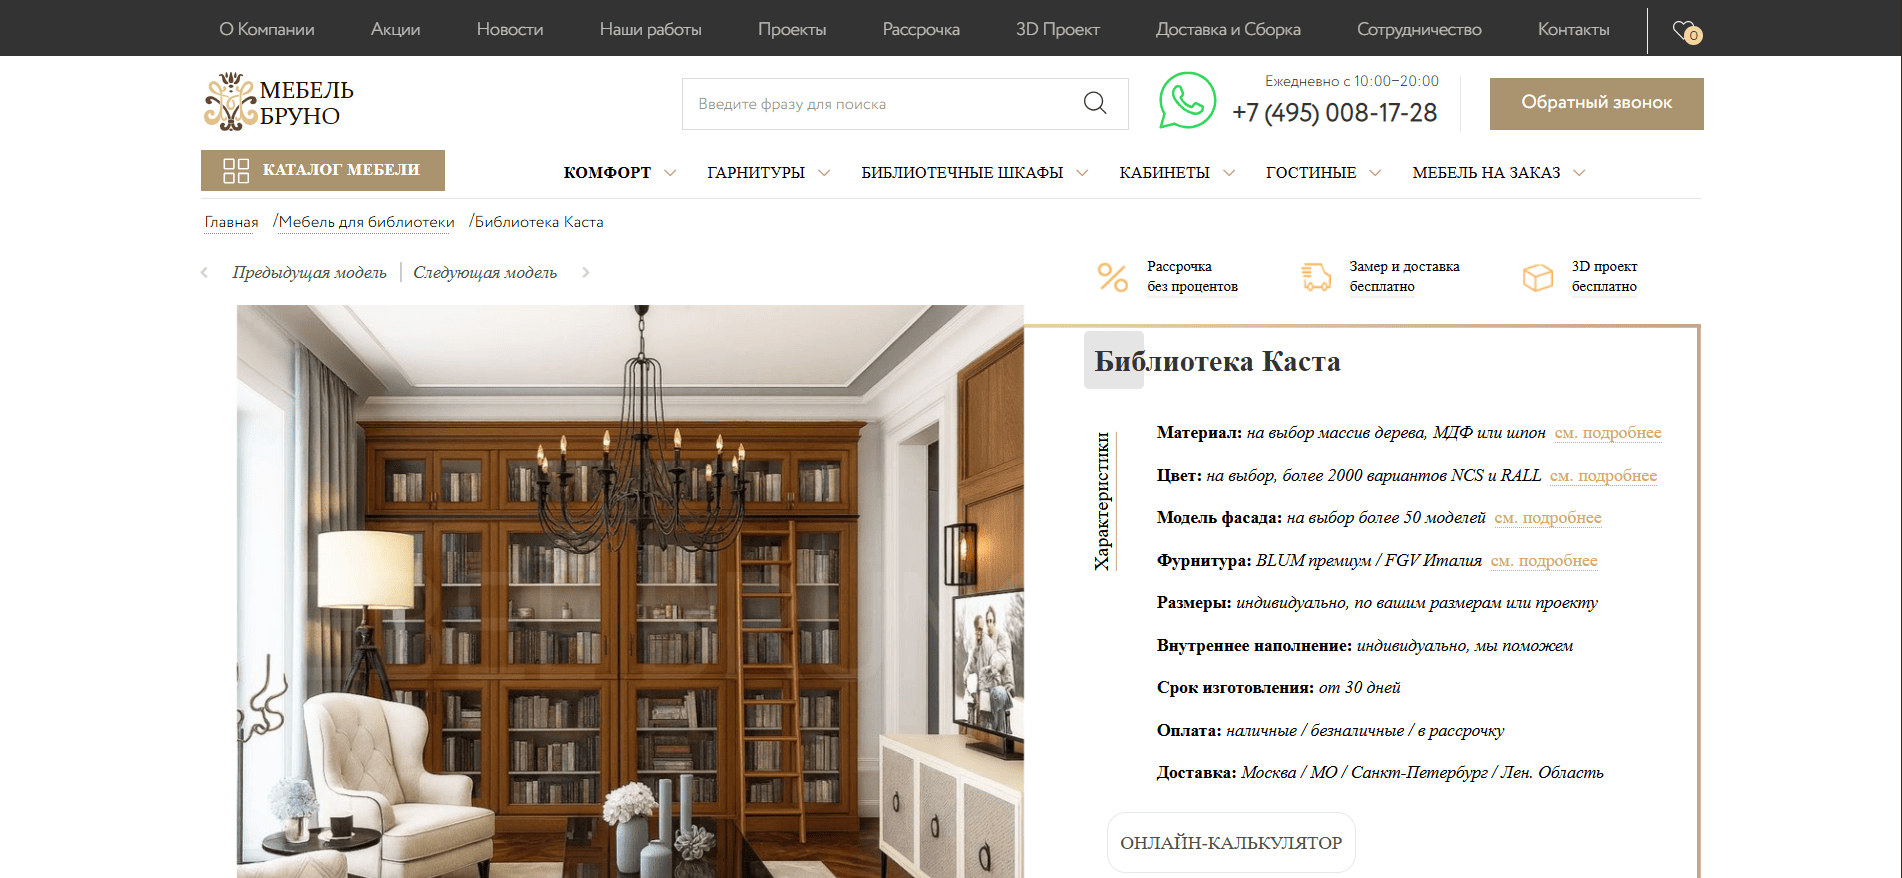Click the 3D project box icon

point(1537,277)
